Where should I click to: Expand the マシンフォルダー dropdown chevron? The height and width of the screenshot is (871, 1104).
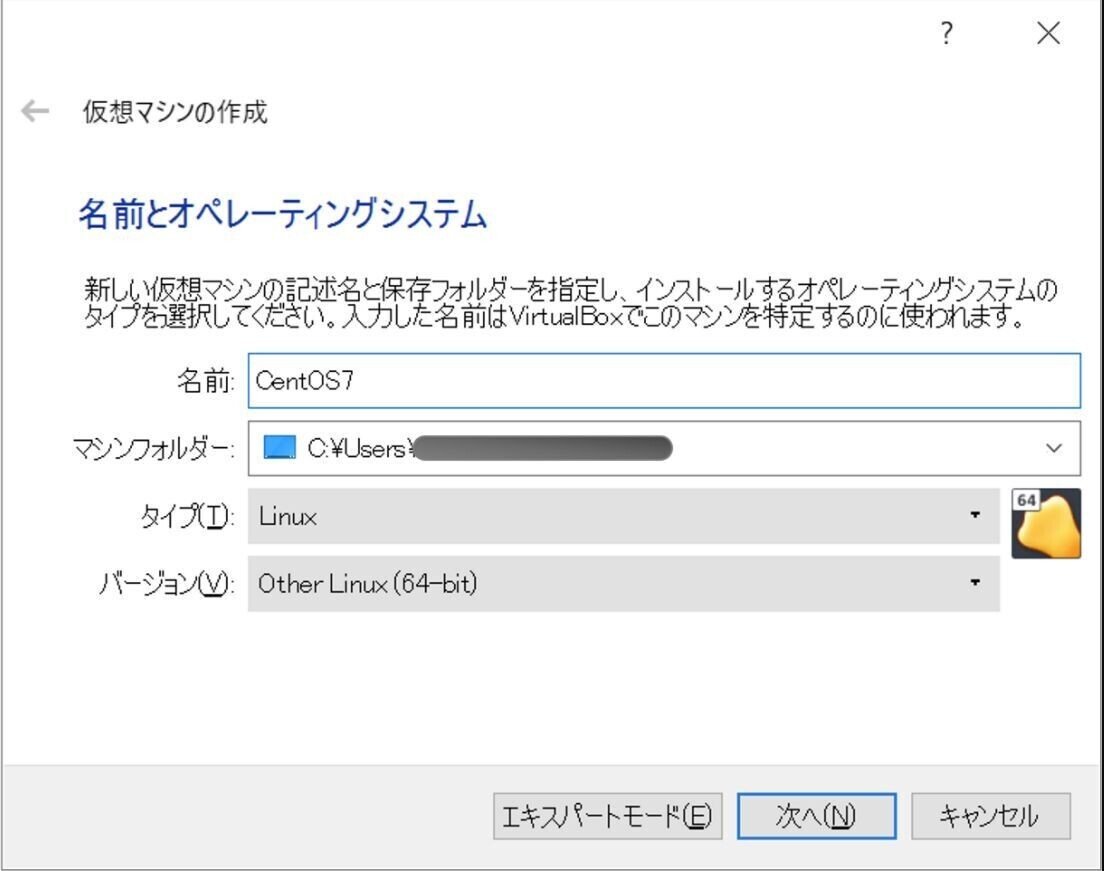tap(1053, 448)
